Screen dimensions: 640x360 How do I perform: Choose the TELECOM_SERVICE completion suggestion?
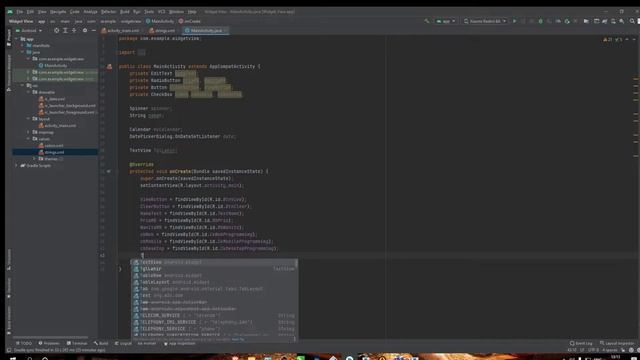click(x=214, y=316)
